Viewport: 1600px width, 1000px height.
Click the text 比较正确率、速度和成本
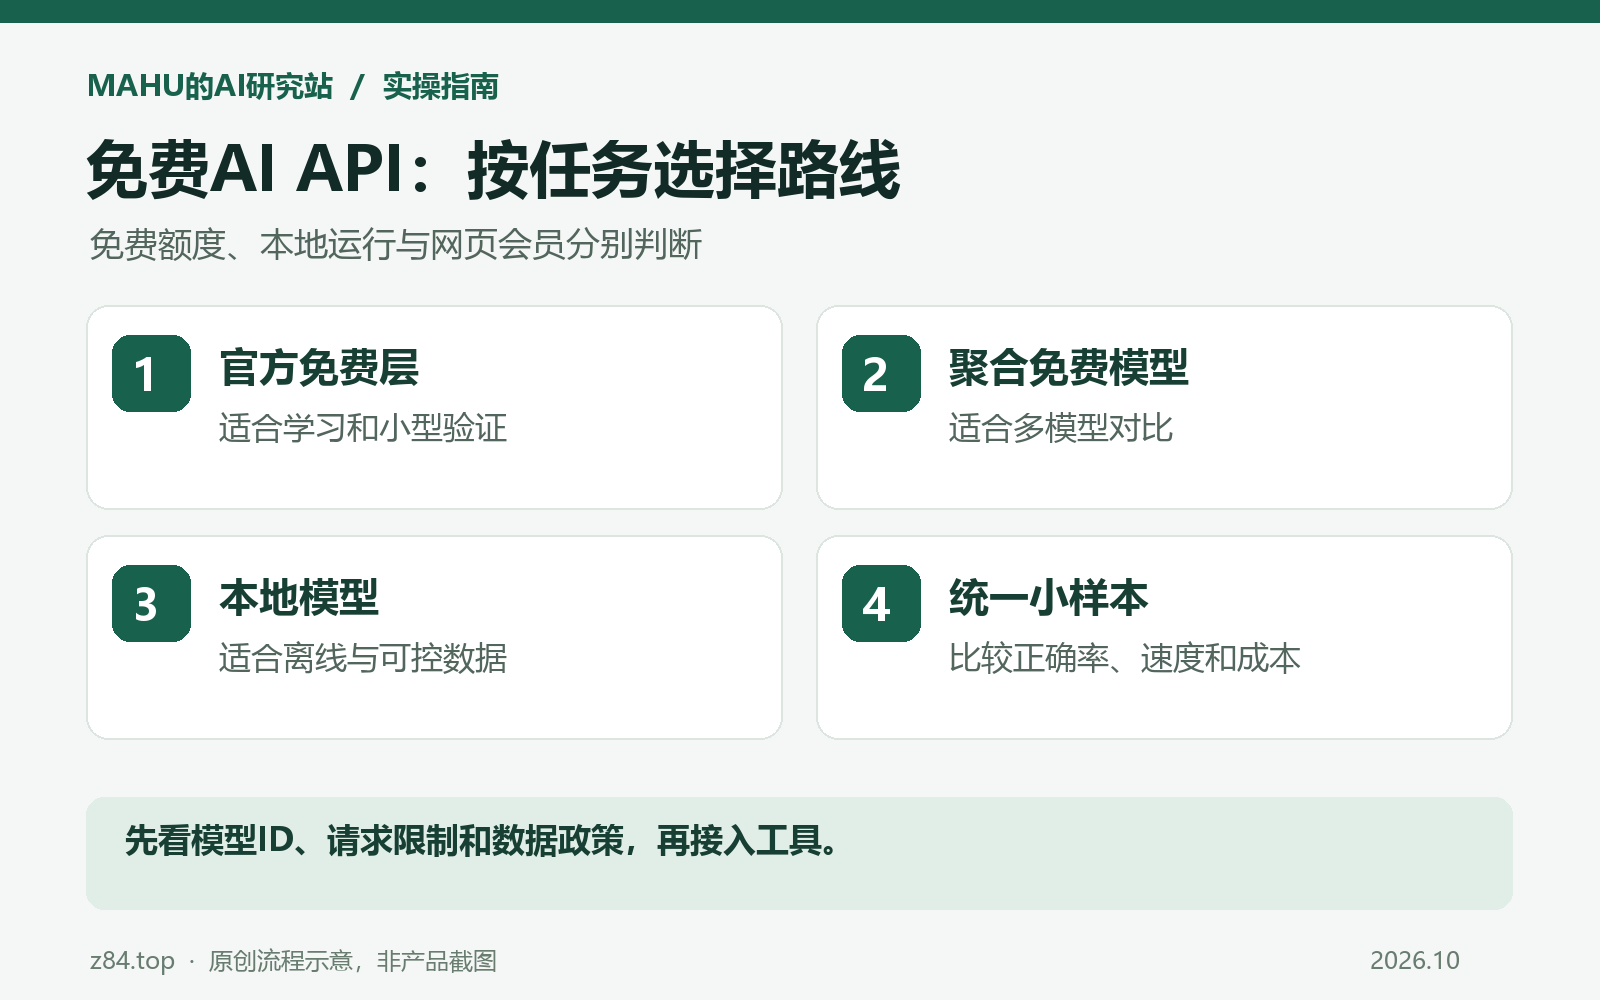click(x=1124, y=658)
